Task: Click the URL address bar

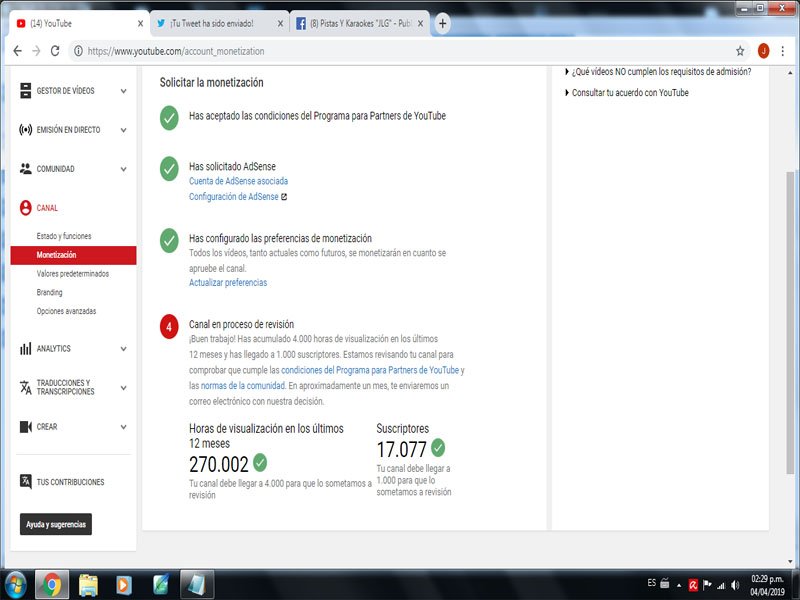Action: pos(408,51)
